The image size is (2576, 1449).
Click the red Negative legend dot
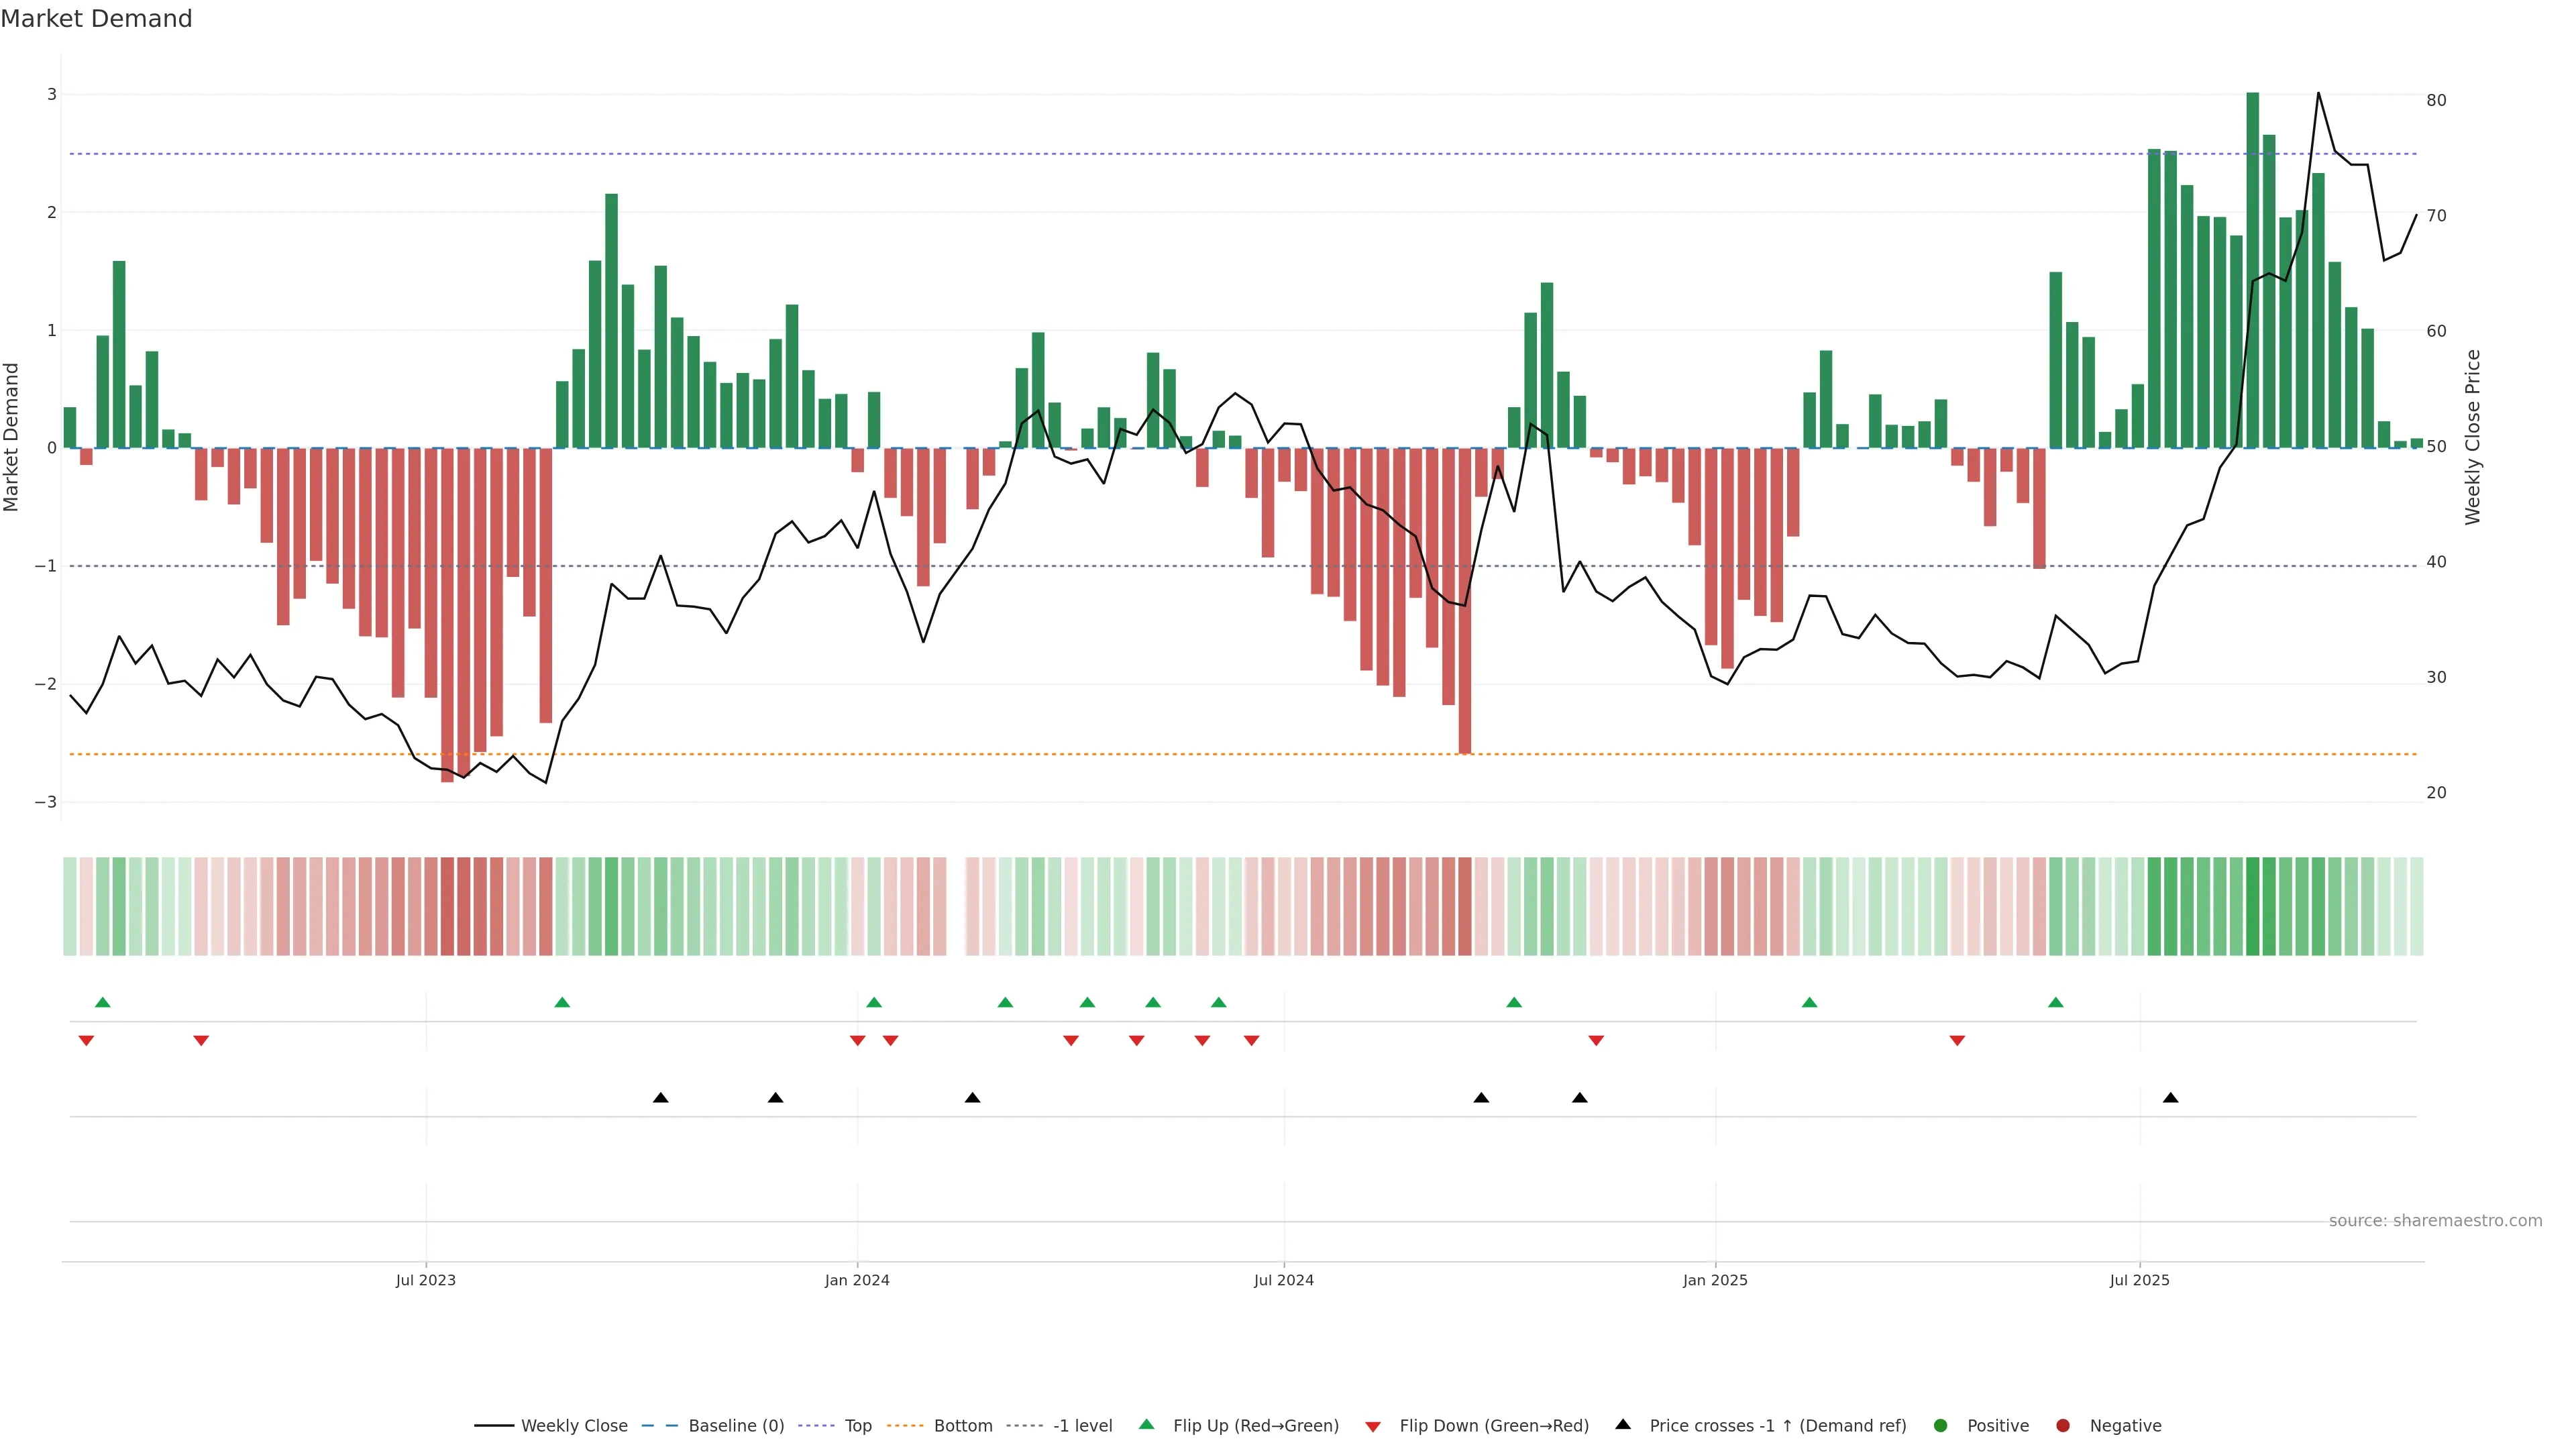point(2063,1426)
